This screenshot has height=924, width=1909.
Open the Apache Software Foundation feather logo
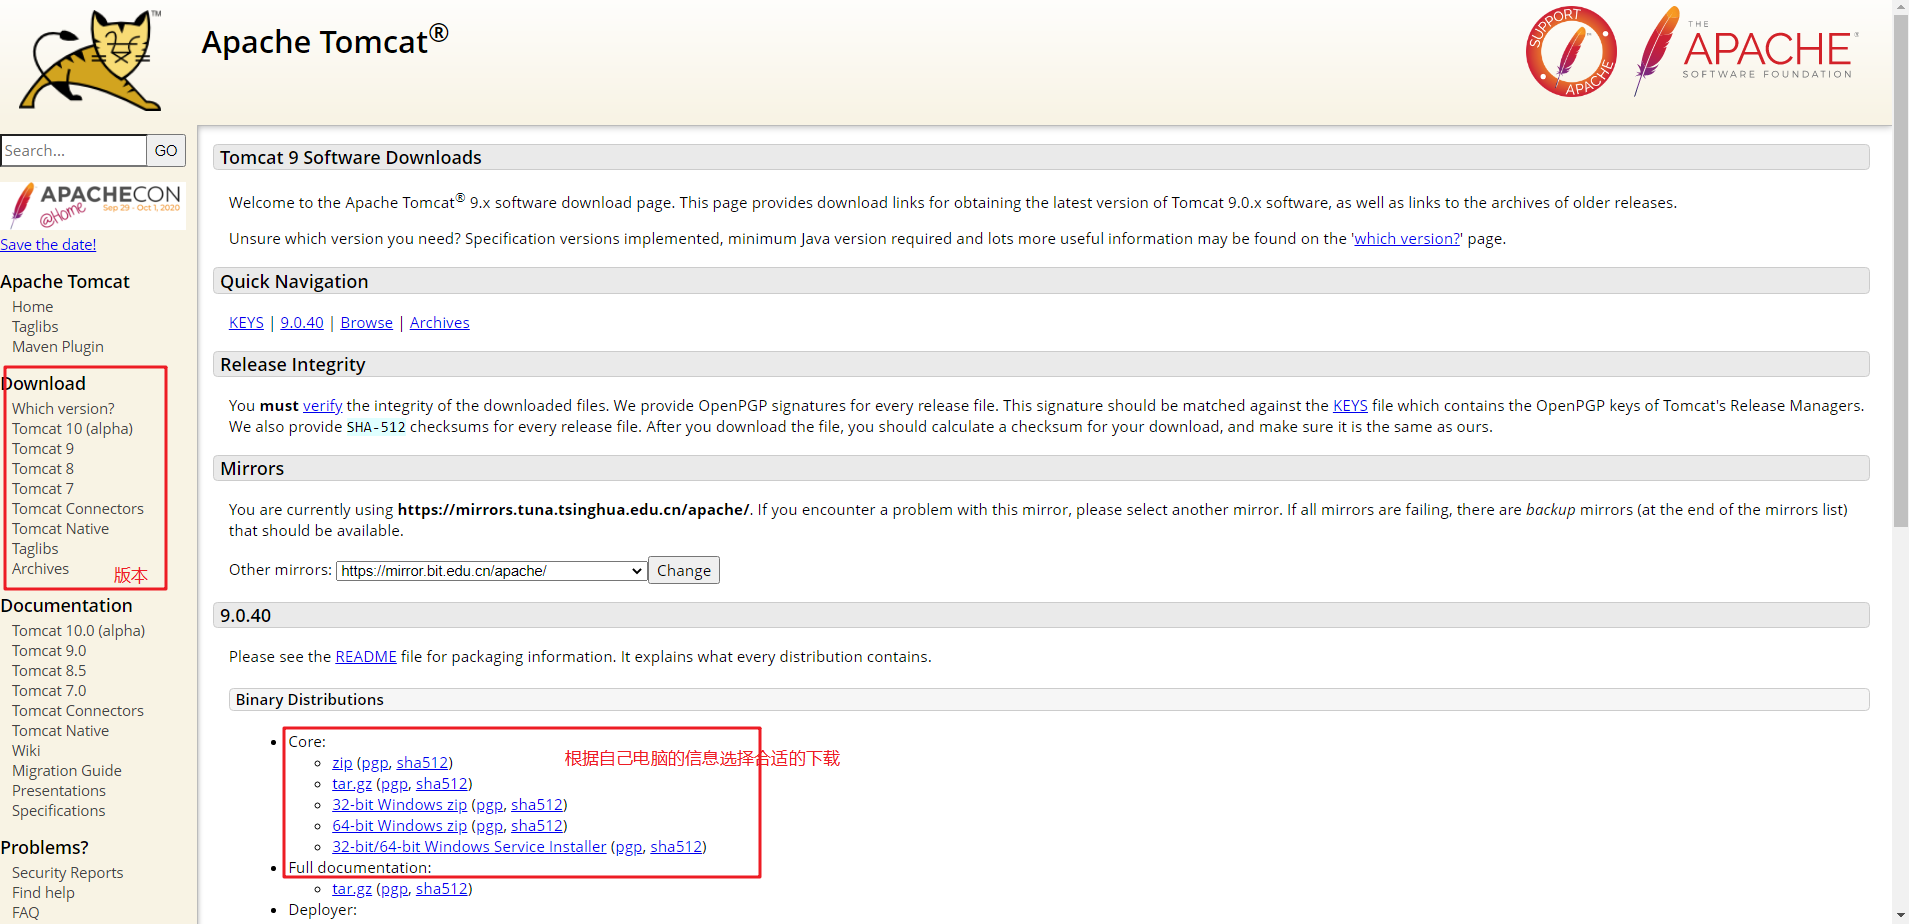pyautogui.click(x=1745, y=51)
